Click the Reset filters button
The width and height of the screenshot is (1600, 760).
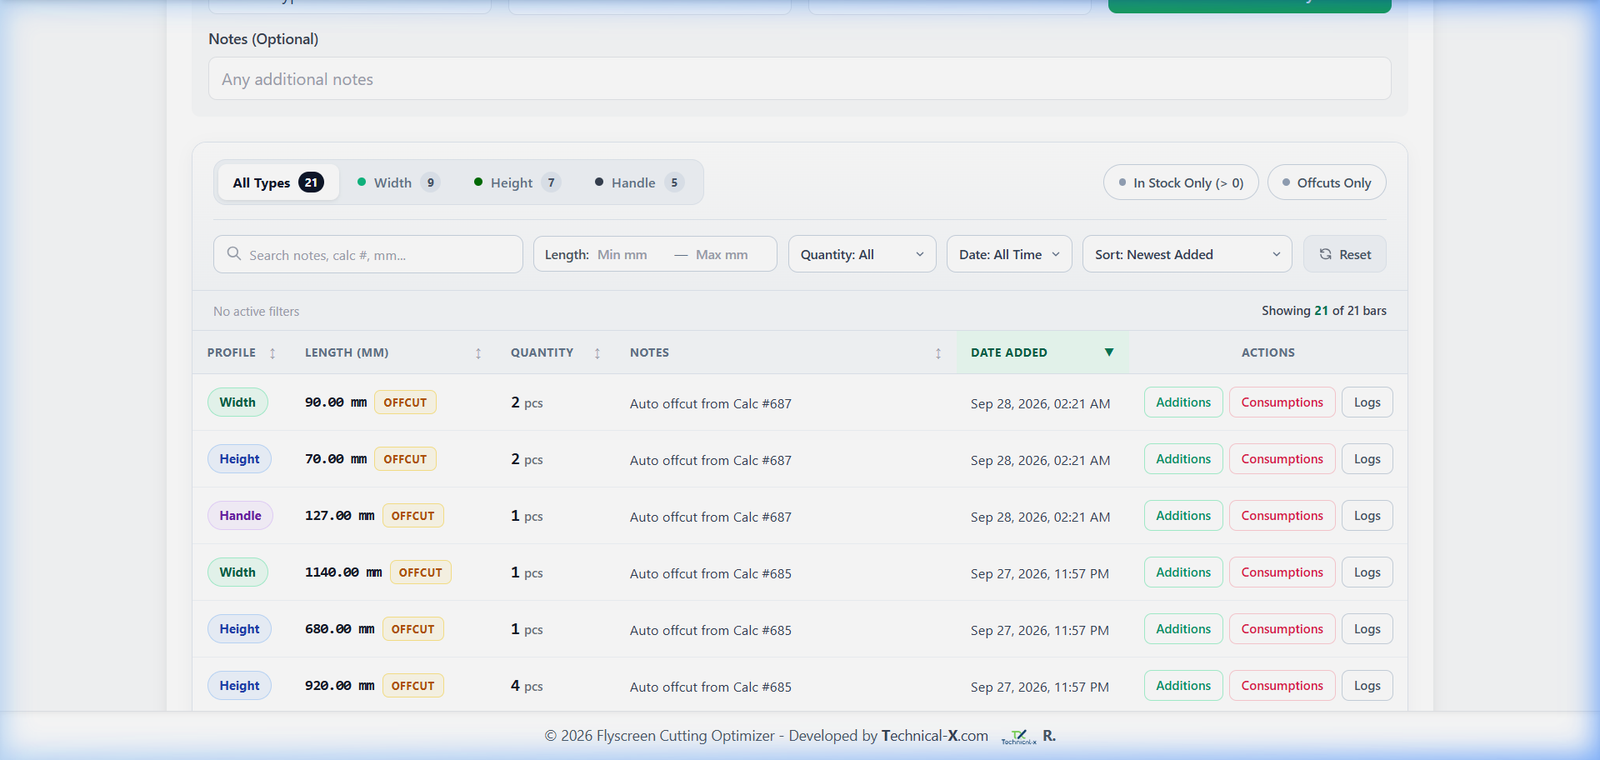click(1345, 254)
